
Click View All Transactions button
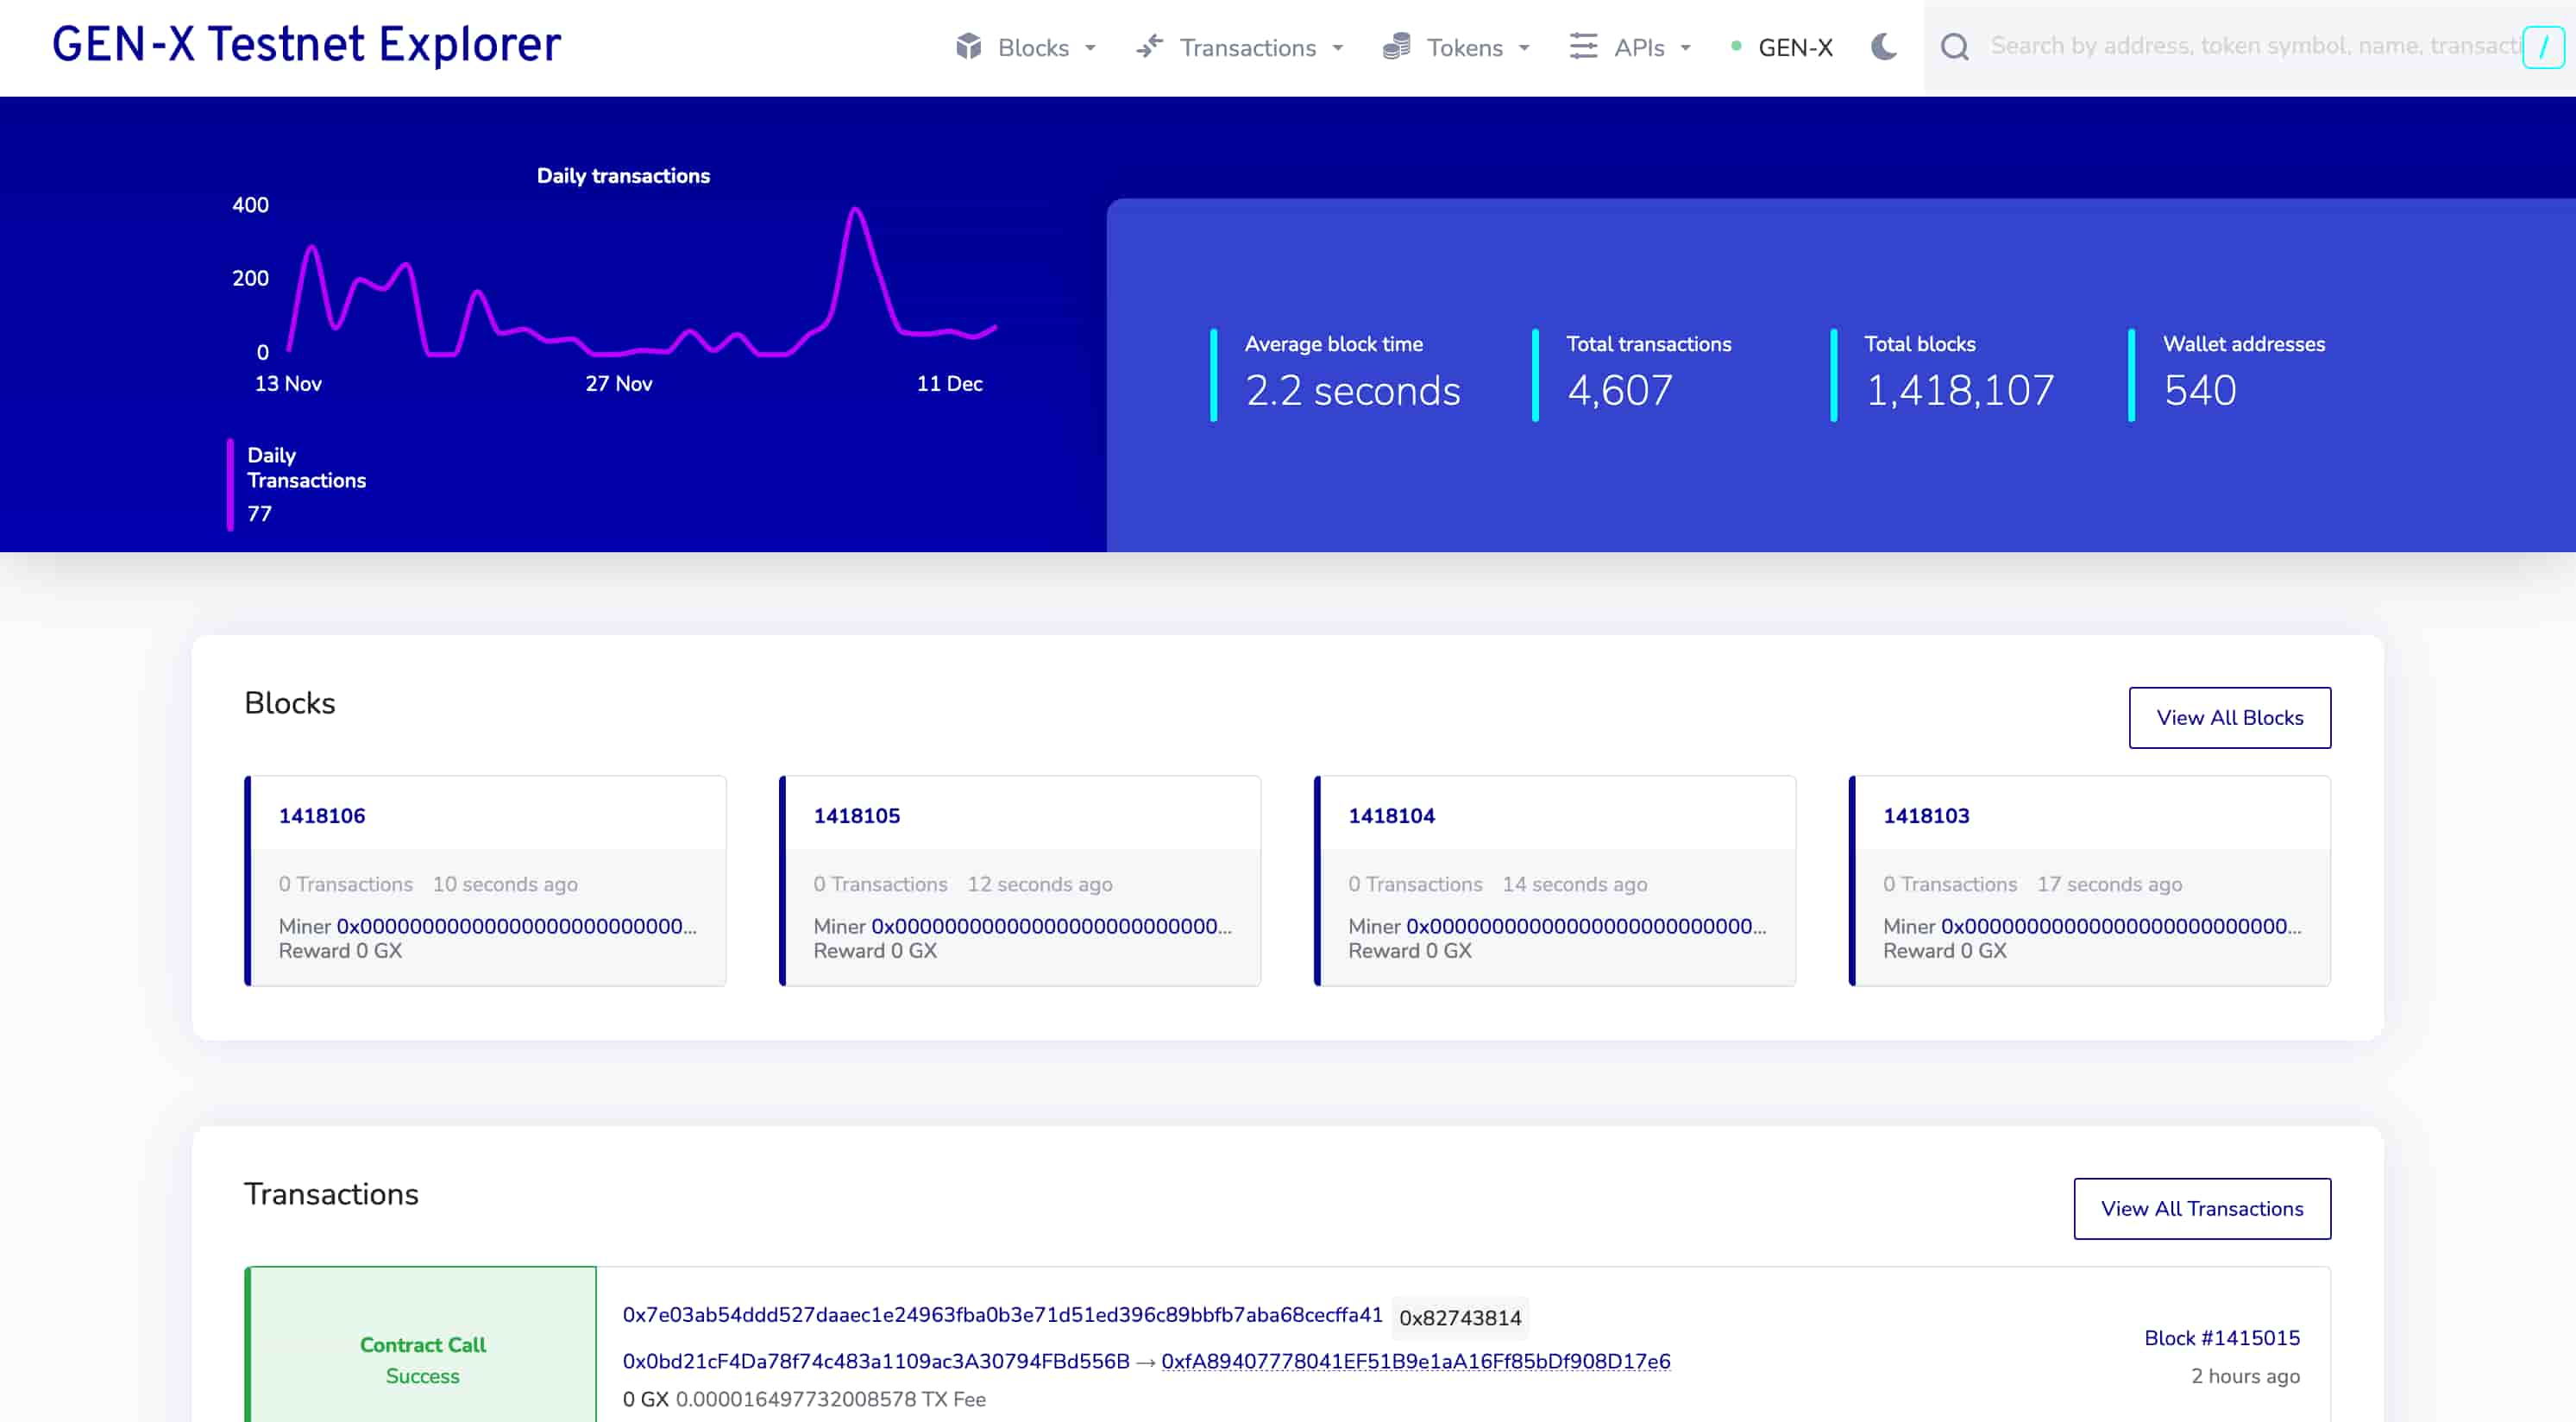pos(2202,1208)
